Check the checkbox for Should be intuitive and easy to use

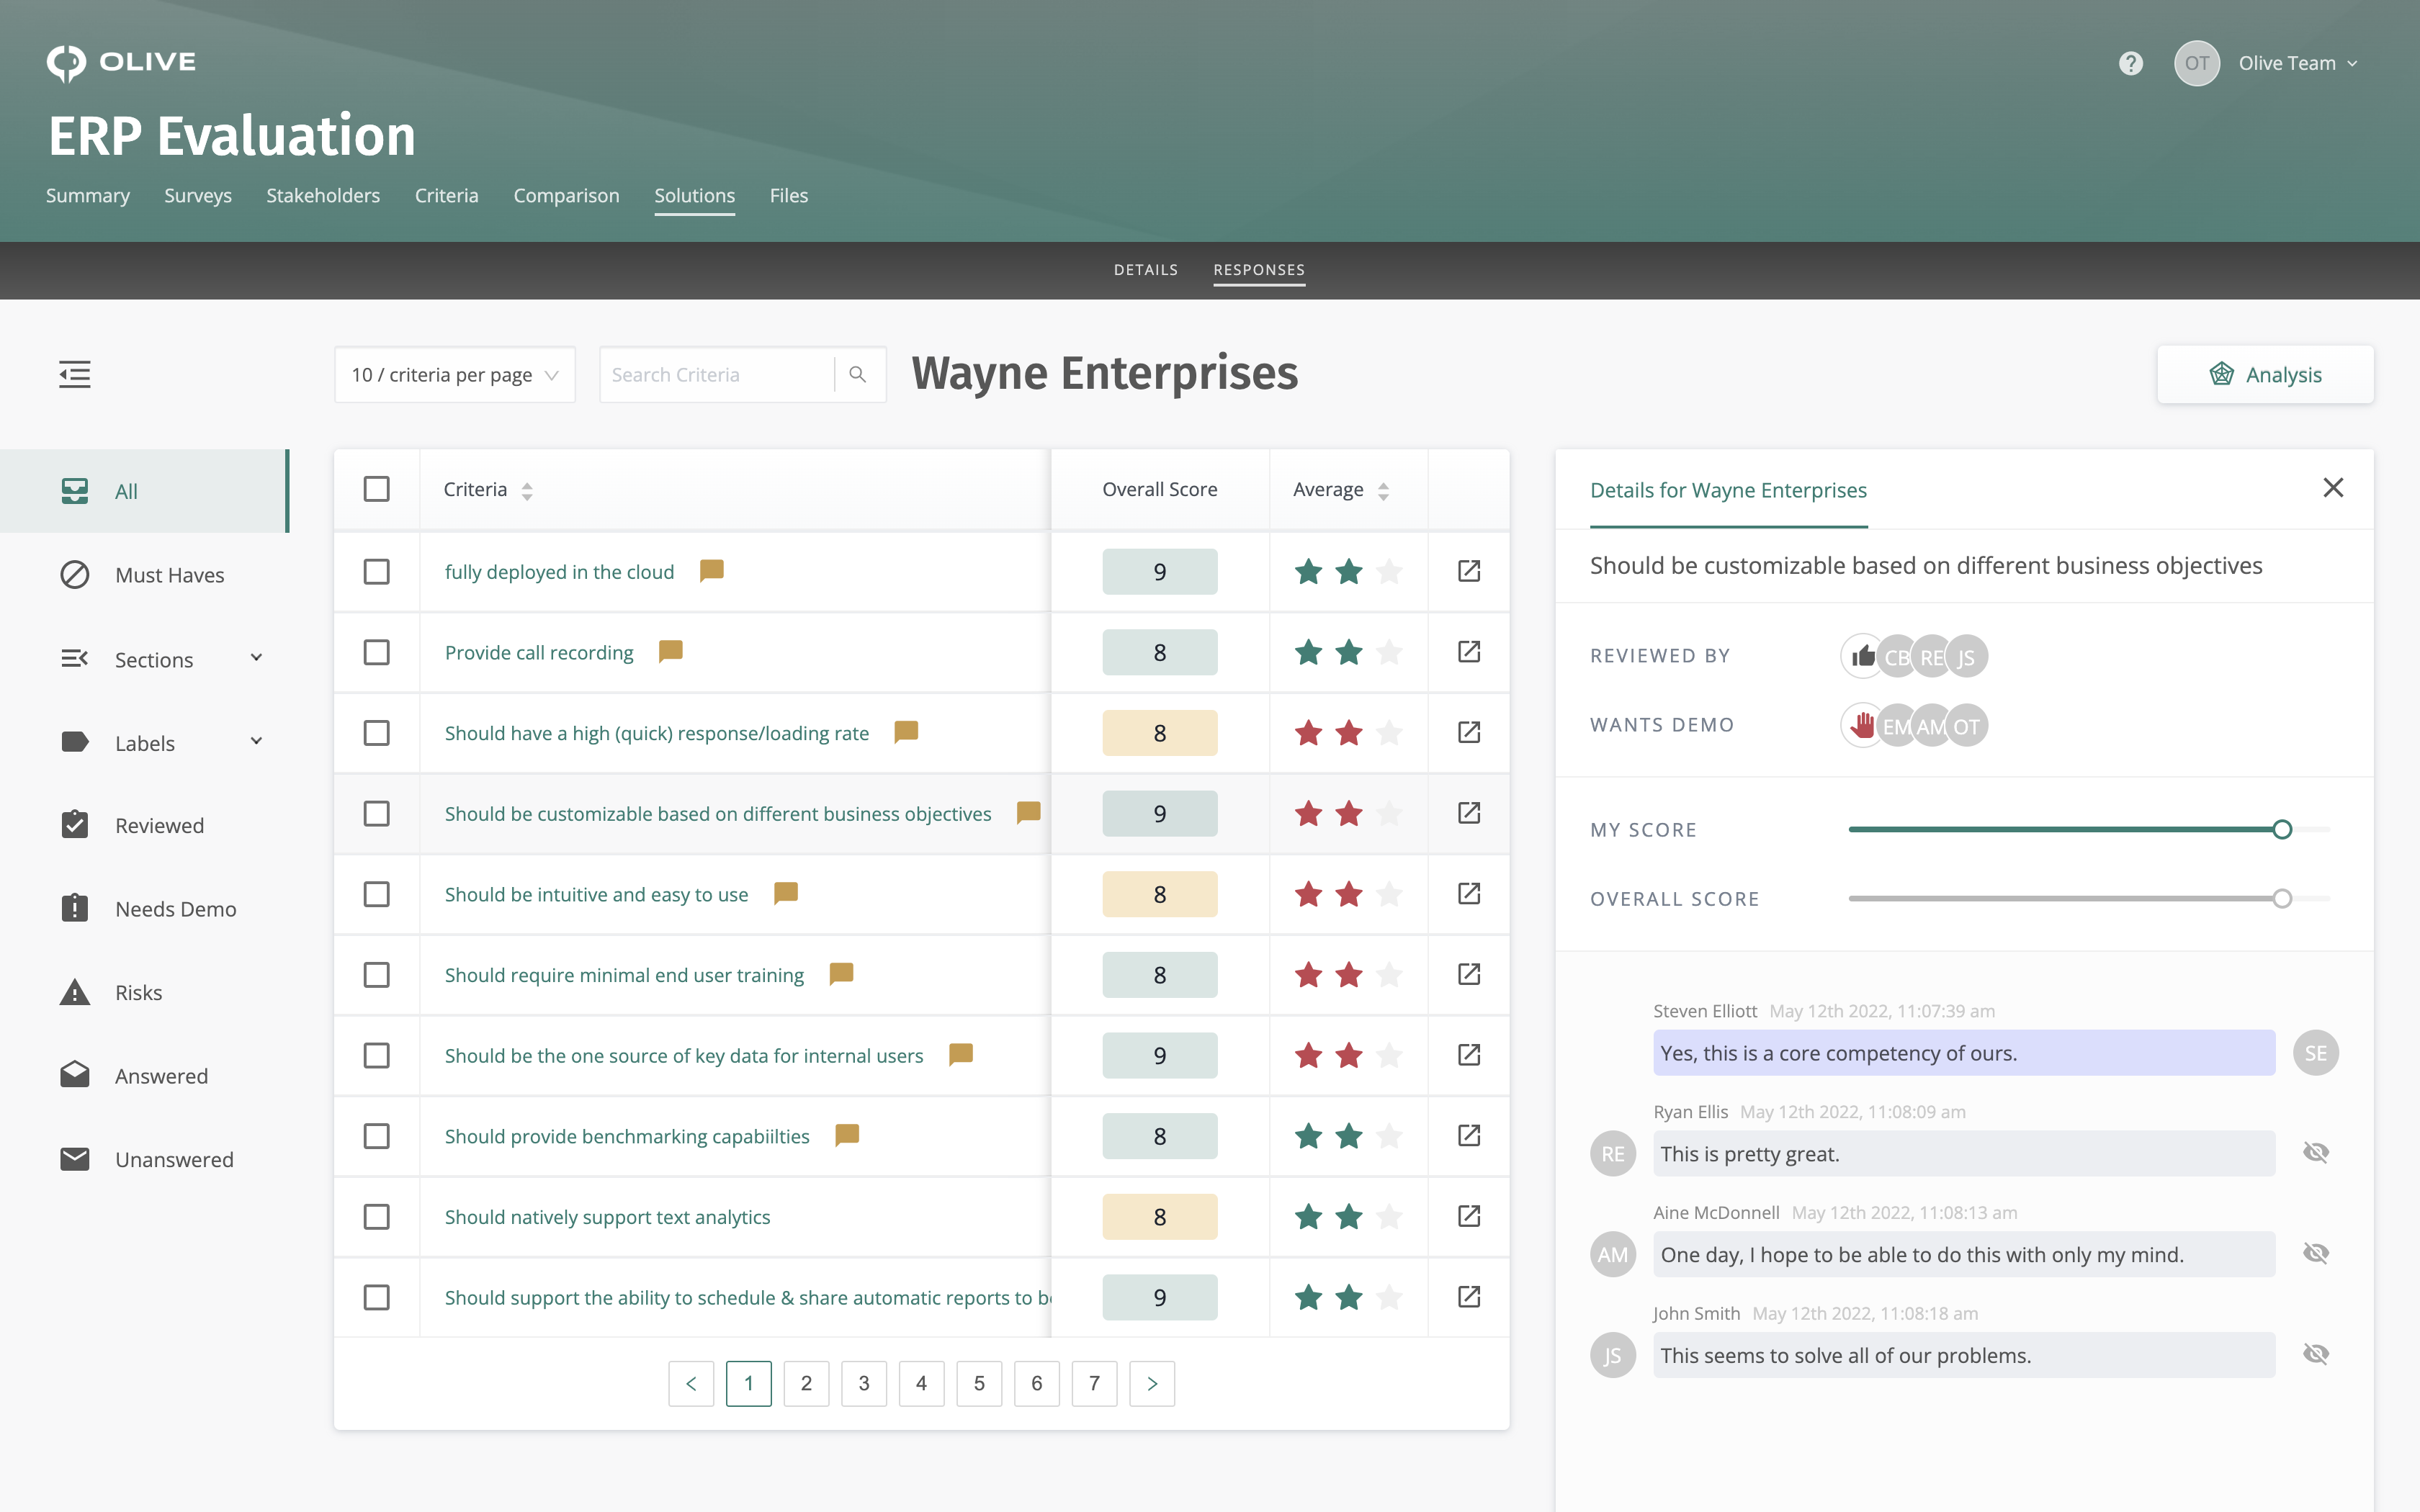click(x=377, y=894)
